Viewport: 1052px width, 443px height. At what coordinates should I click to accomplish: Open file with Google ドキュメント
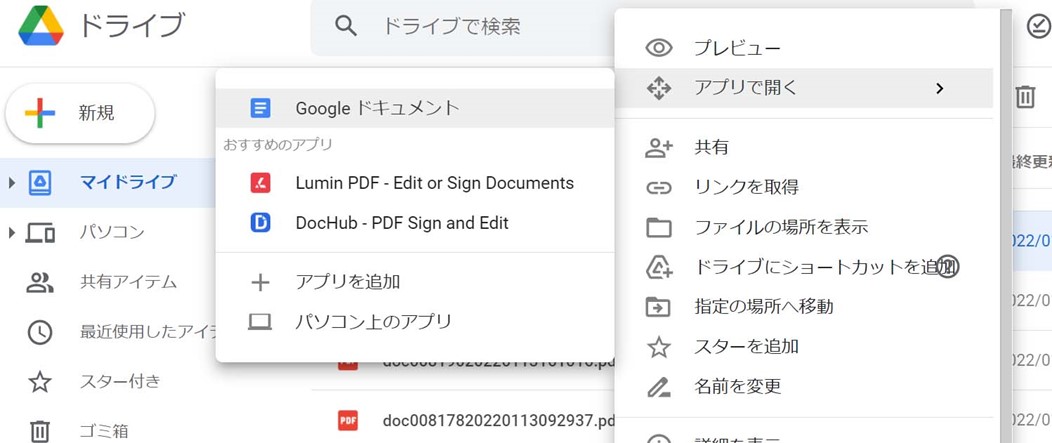coord(415,108)
